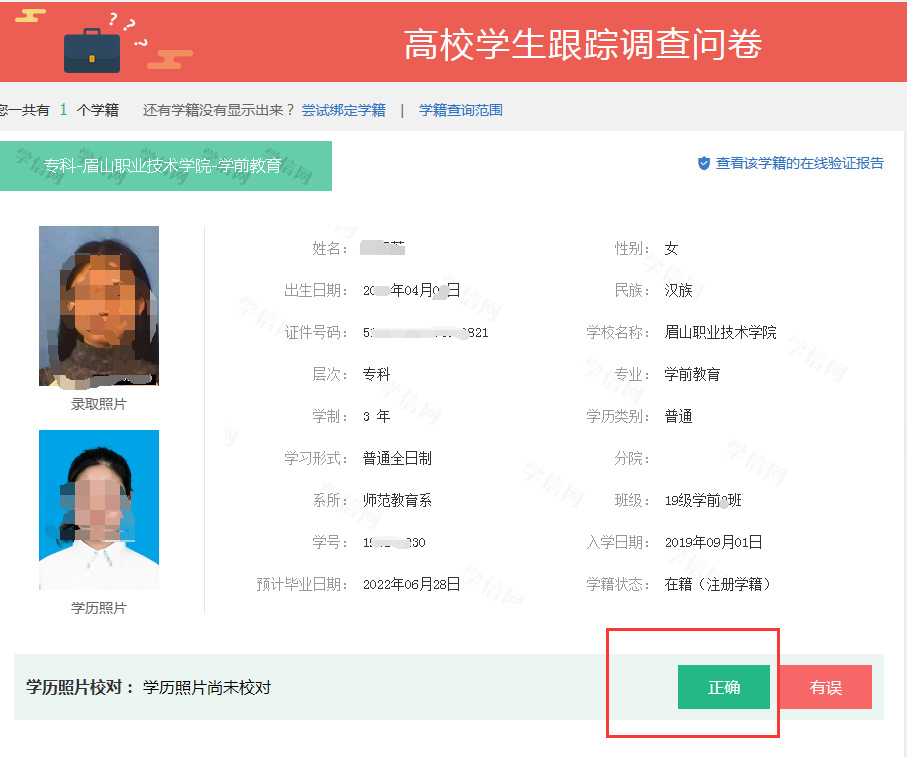907x757 pixels.
Task: Open the 尝试绑定学籍 link
Action: (x=343, y=110)
